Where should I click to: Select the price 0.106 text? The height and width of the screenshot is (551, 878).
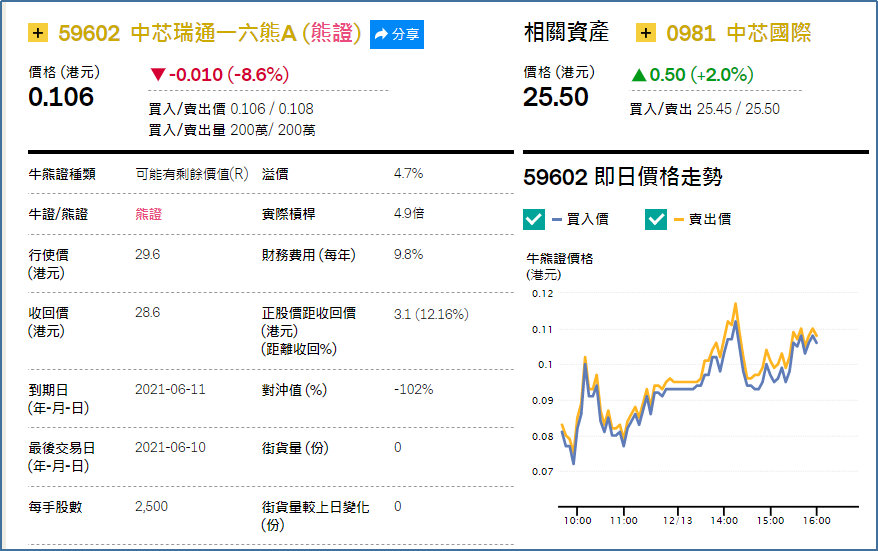(61, 97)
